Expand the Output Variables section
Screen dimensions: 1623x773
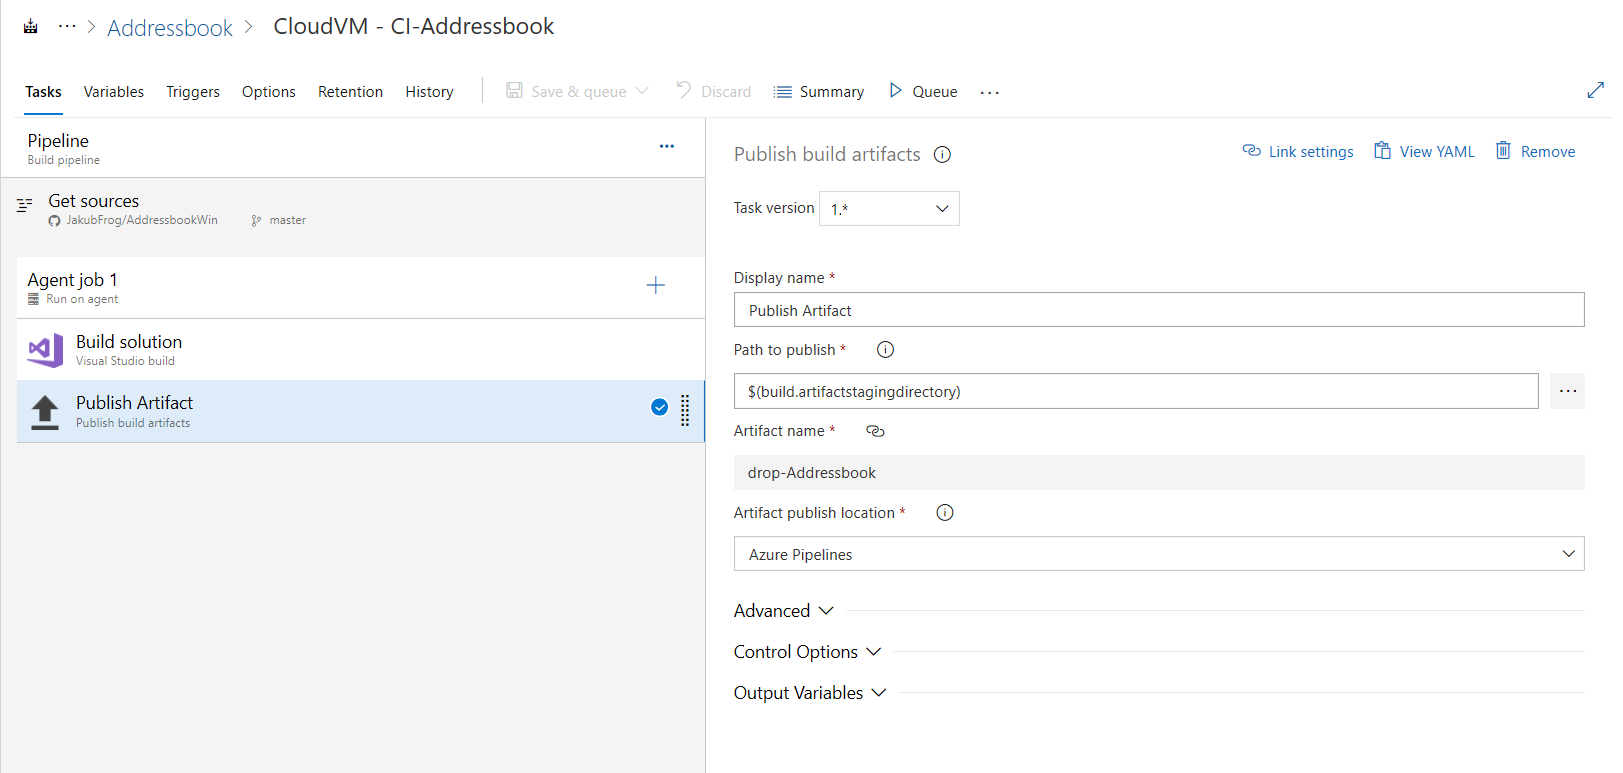pyautogui.click(x=810, y=693)
